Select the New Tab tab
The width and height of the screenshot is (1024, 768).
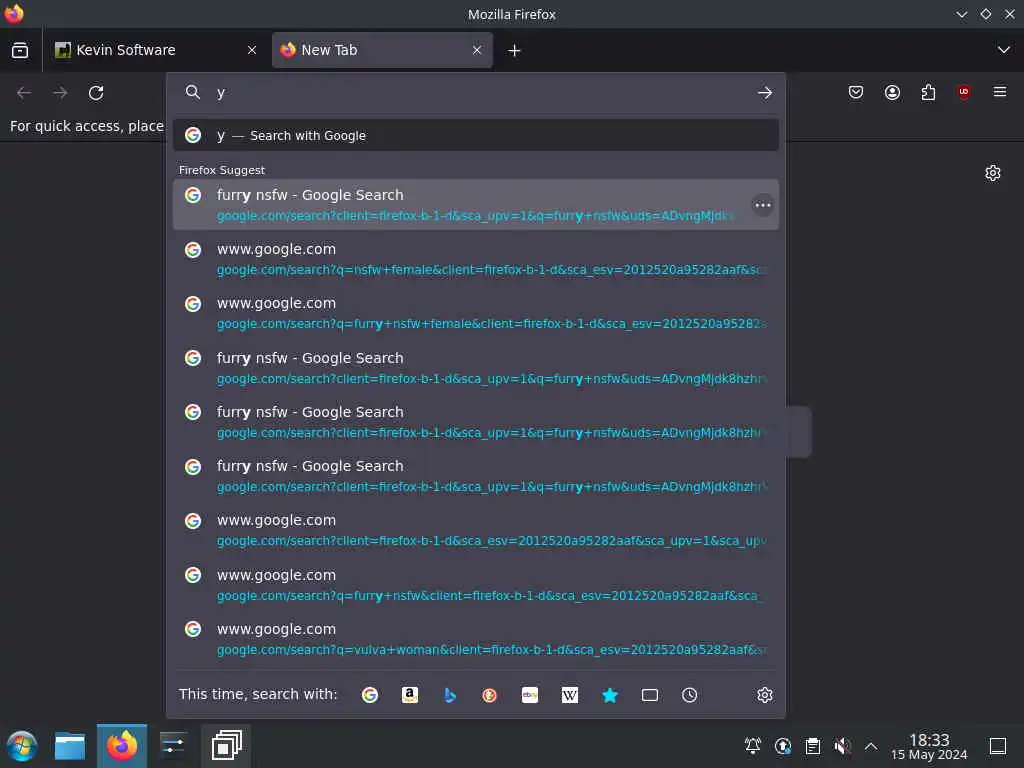pyautogui.click(x=382, y=50)
